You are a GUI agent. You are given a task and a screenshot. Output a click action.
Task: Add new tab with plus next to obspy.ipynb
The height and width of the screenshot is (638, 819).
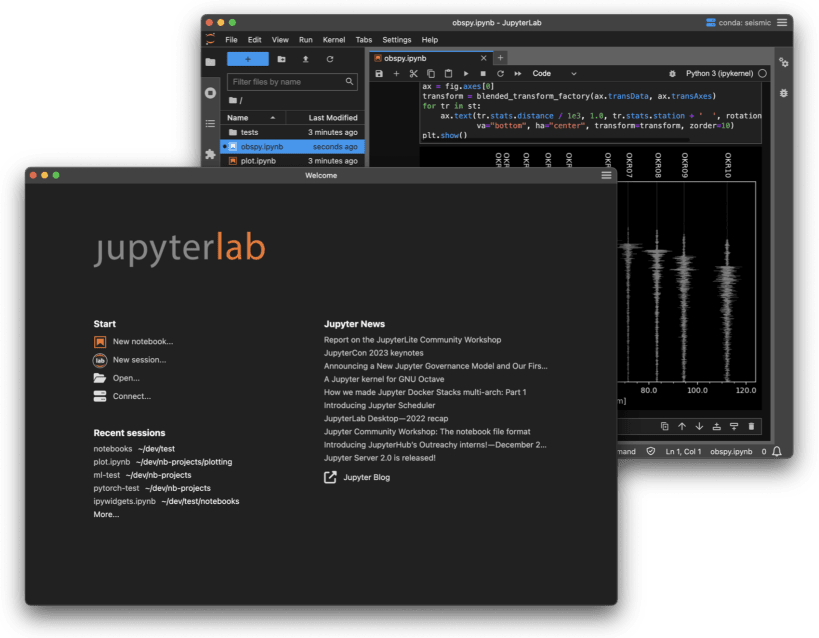pos(500,58)
